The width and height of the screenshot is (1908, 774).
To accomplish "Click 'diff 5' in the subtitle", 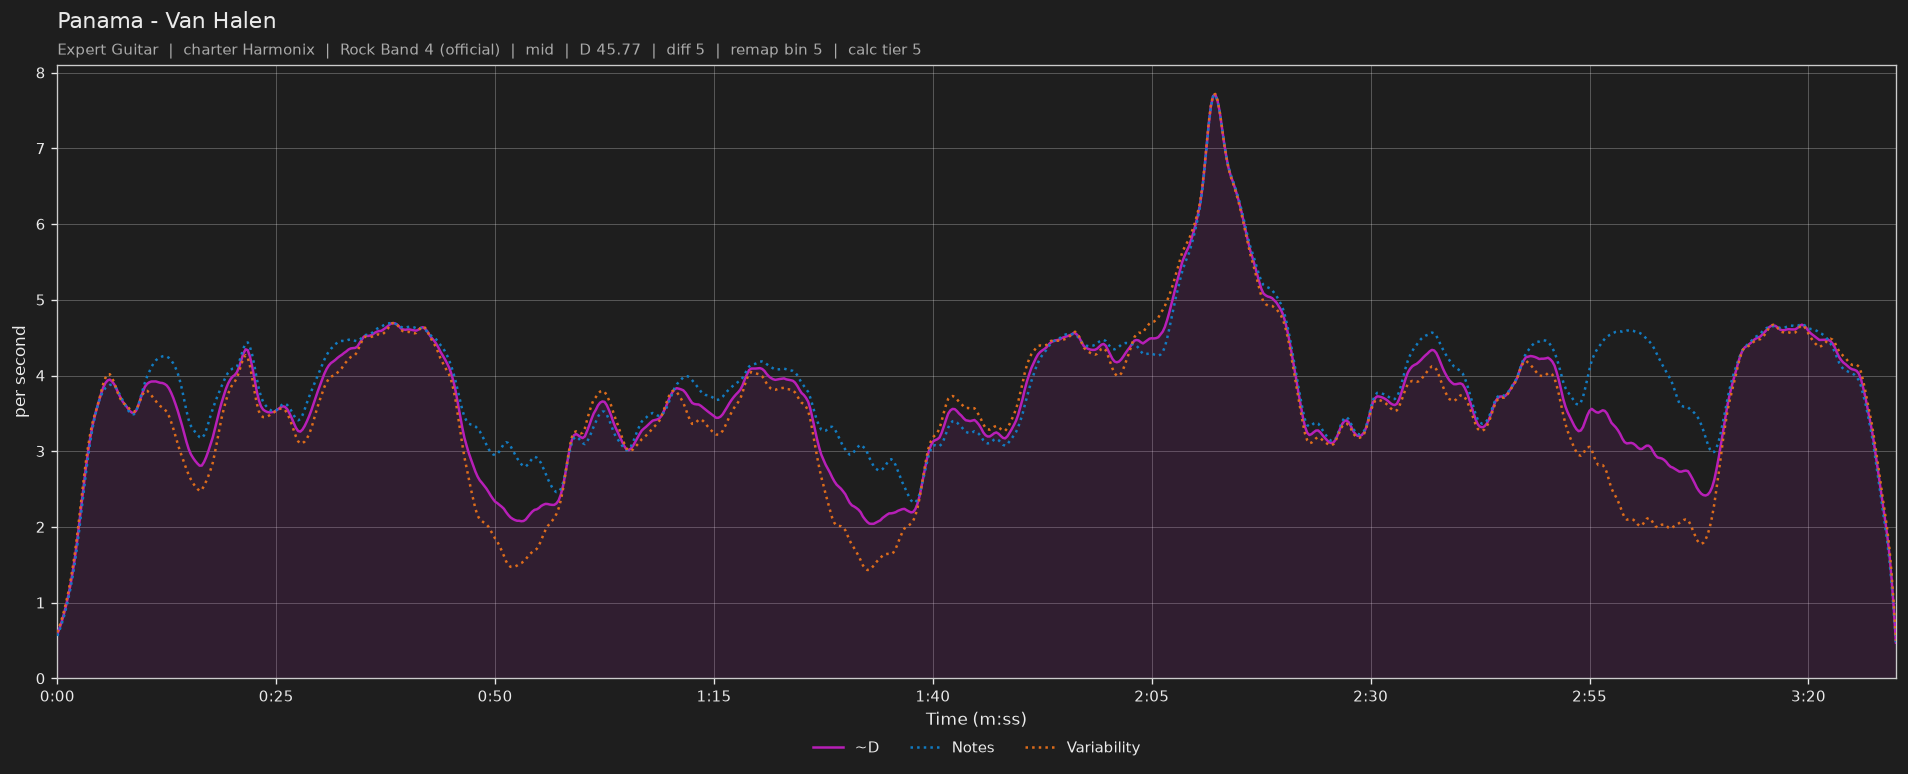I will [x=685, y=49].
